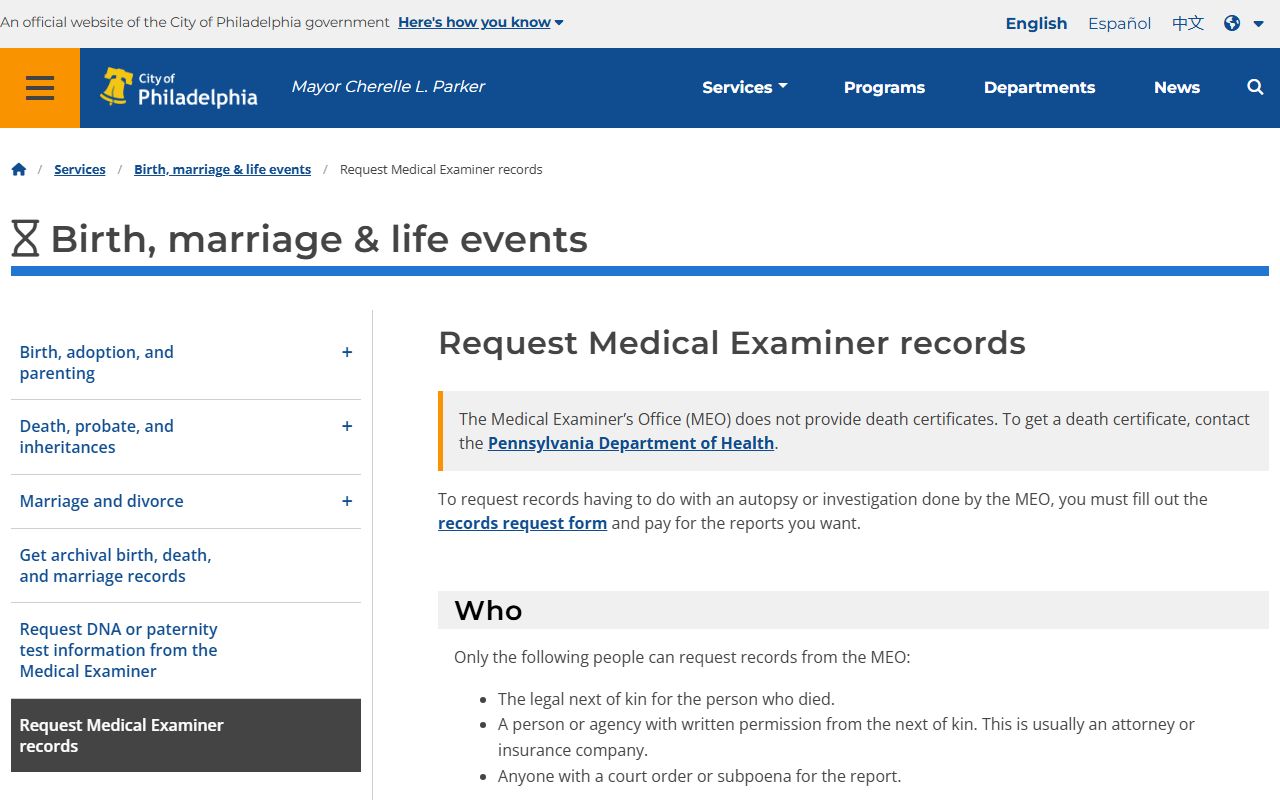Go to Programs in top navigation

click(x=884, y=87)
